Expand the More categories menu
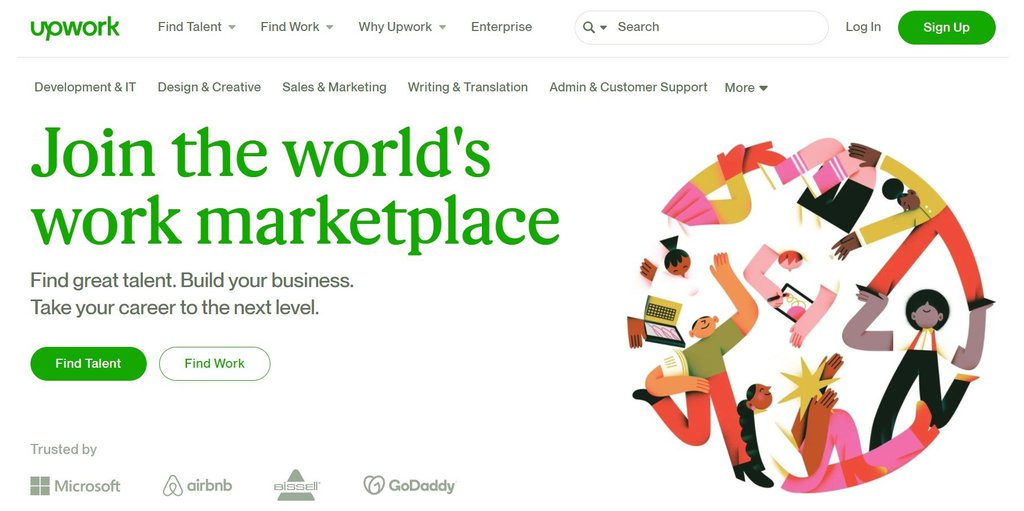 (746, 88)
